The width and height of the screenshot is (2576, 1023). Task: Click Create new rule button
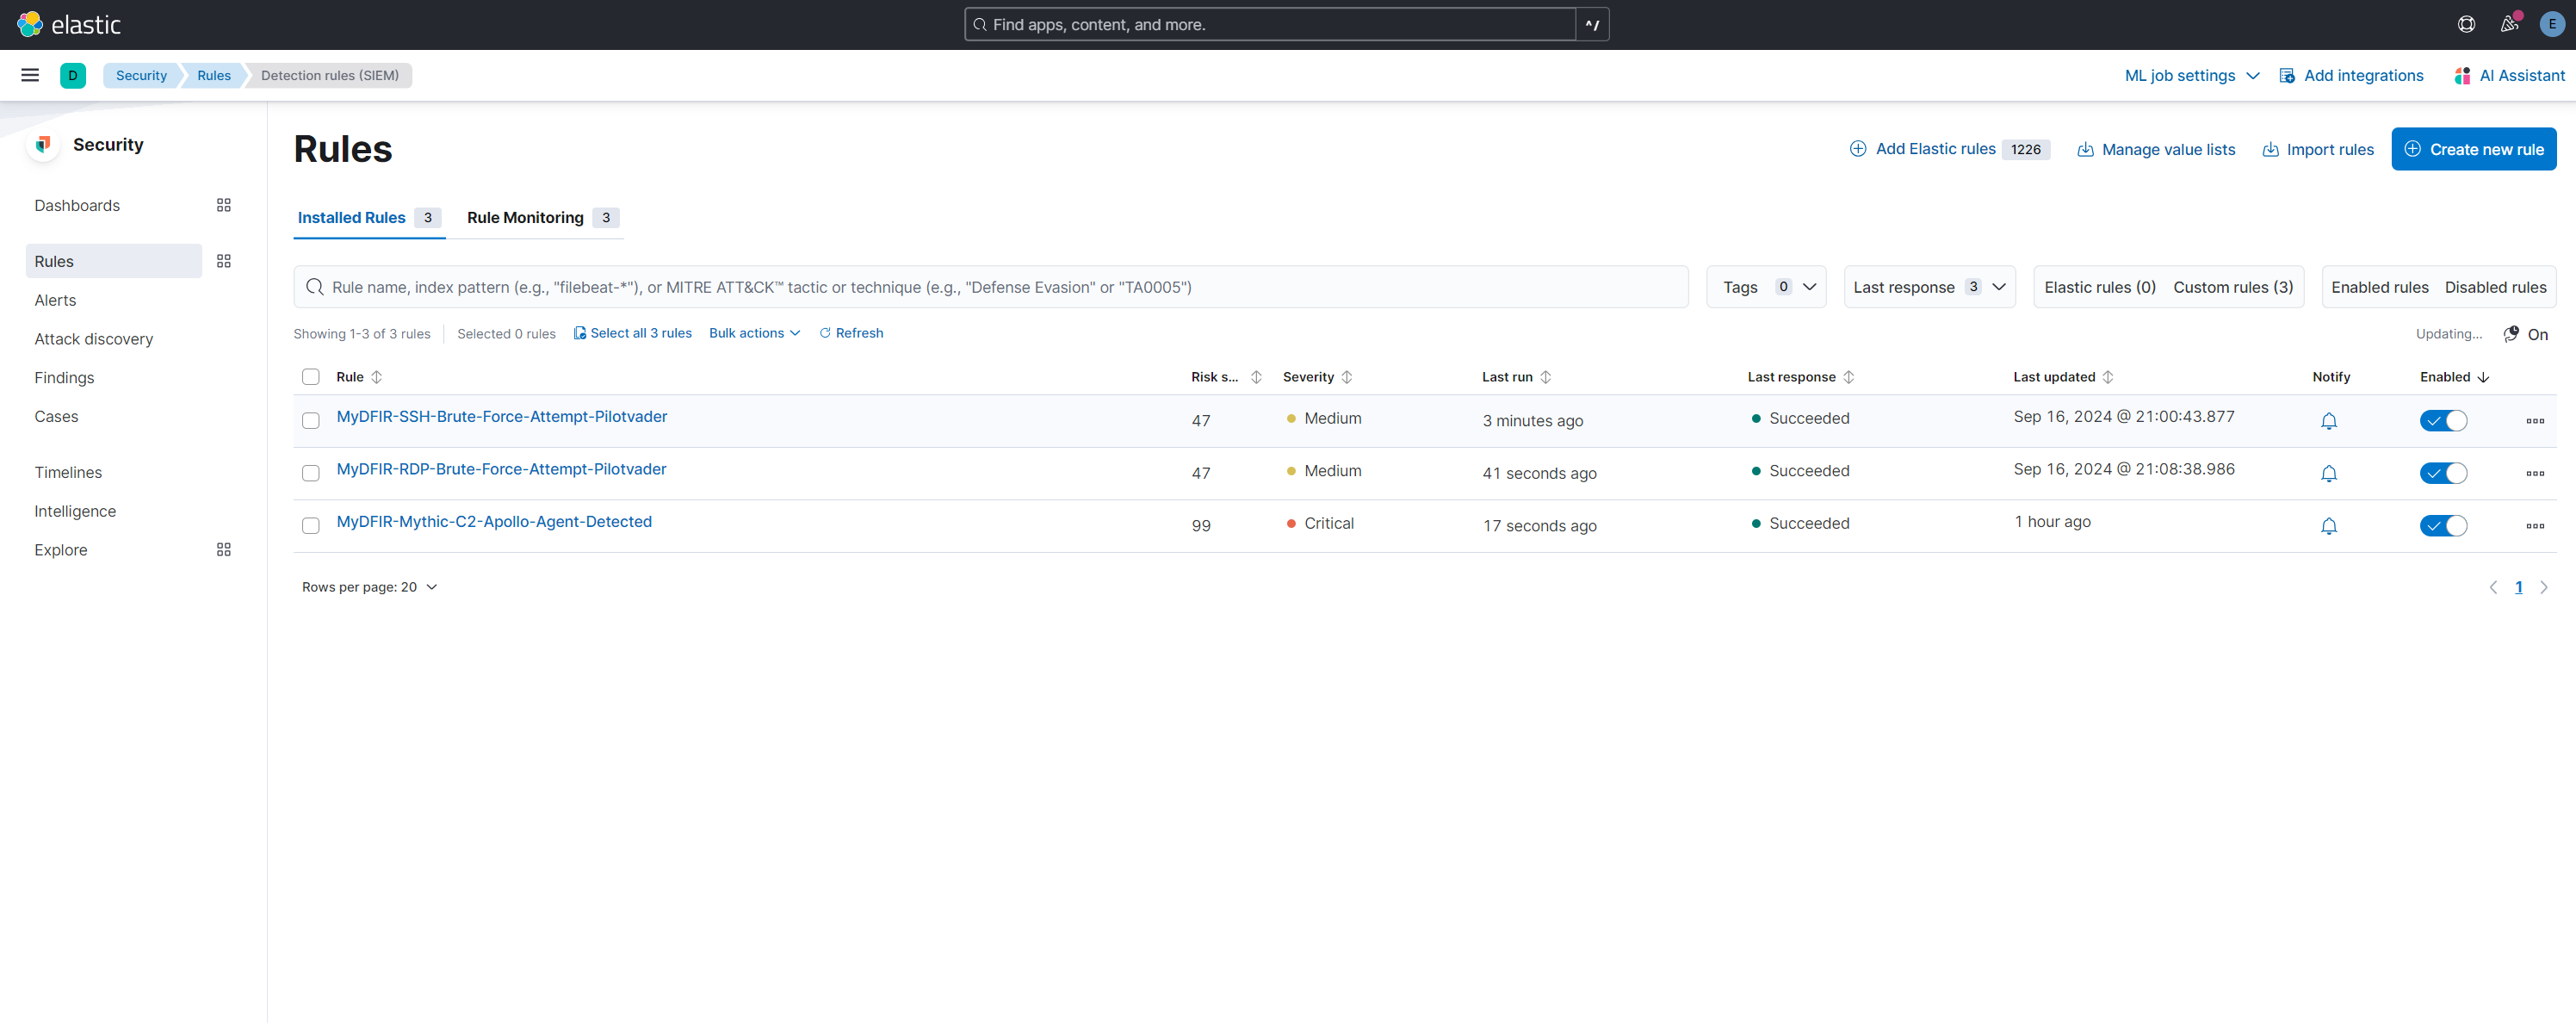click(x=2473, y=149)
